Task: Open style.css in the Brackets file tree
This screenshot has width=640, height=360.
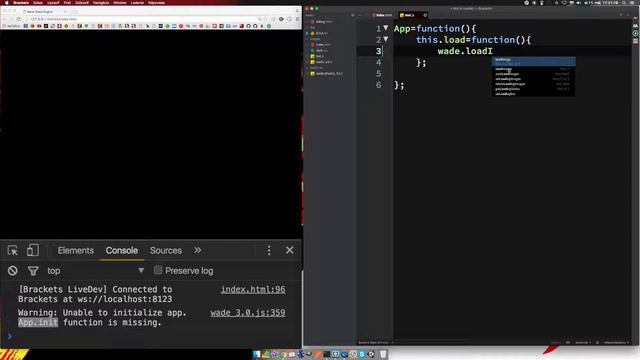Action: click(x=321, y=51)
